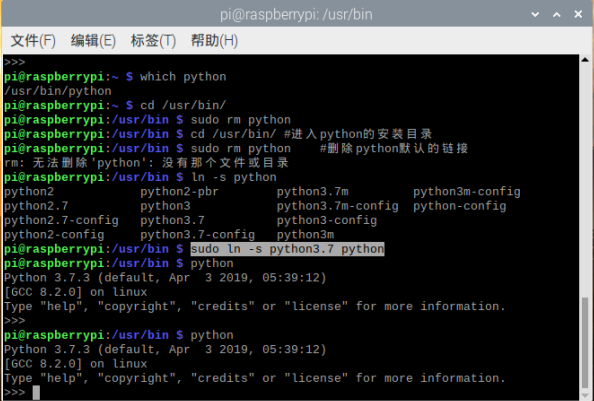The width and height of the screenshot is (594, 401).
Task: Click 'python3m-config' in the completion list
Action: click(467, 192)
